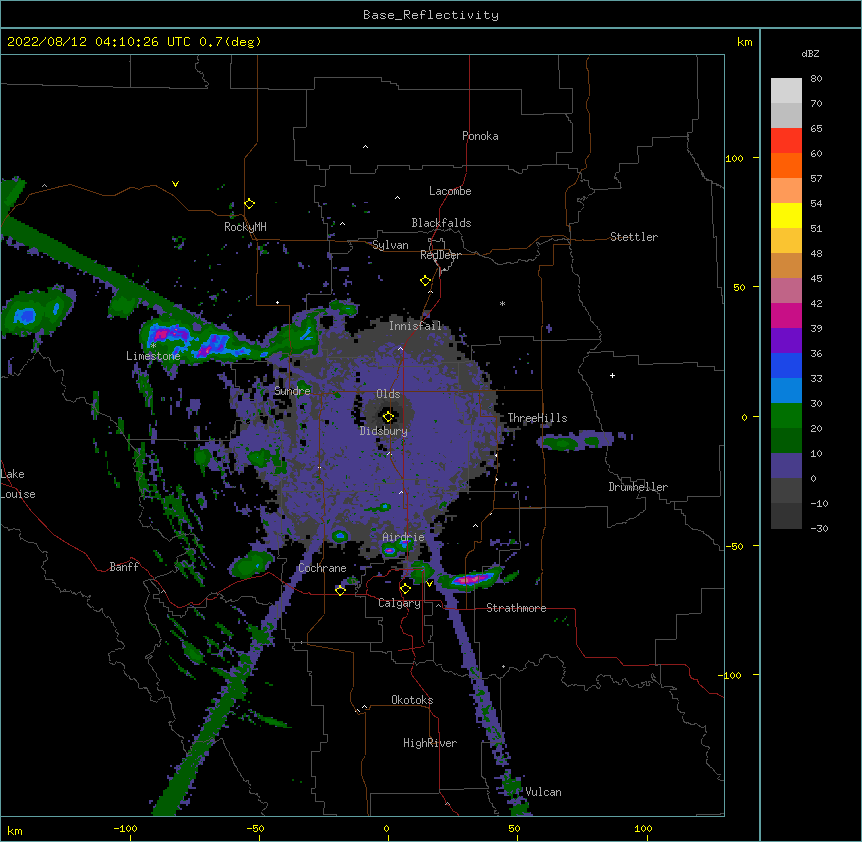862x842 pixels.
Task: Click the Calgary city label
Action: pyautogui.click(x=399, y=603)
